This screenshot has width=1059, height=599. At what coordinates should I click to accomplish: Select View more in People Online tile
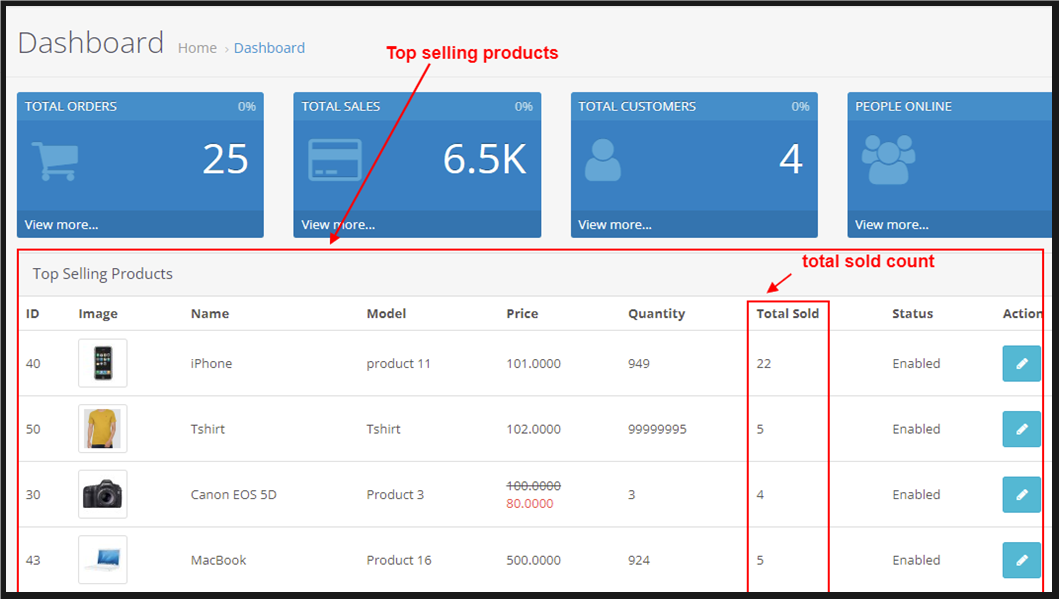891,225
